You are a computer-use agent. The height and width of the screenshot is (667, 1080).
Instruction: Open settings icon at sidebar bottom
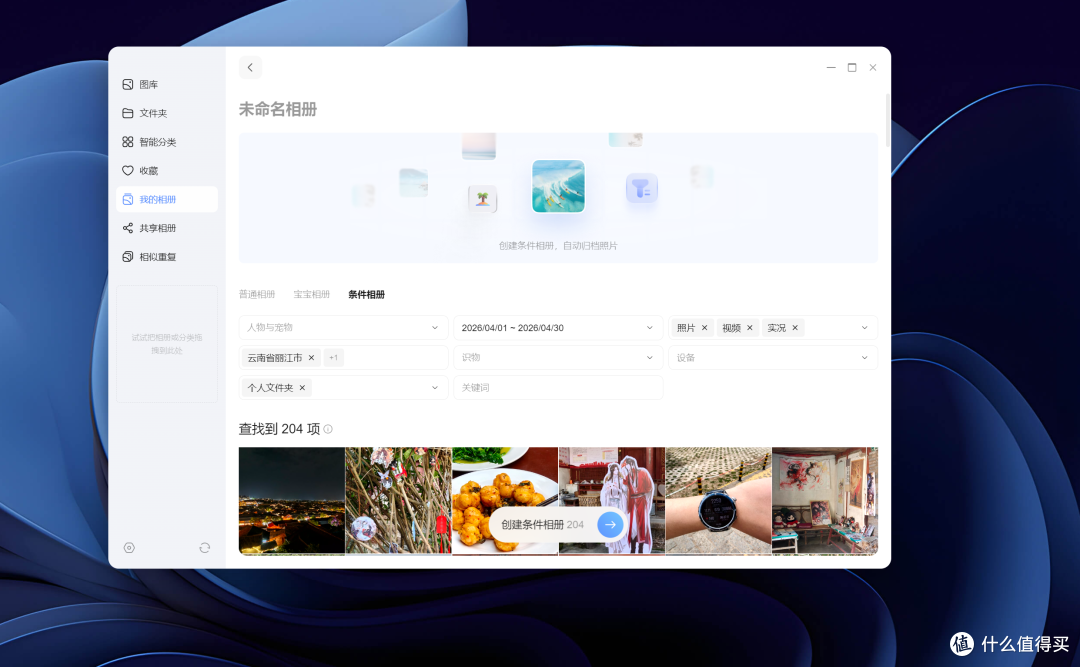[129, 548]
